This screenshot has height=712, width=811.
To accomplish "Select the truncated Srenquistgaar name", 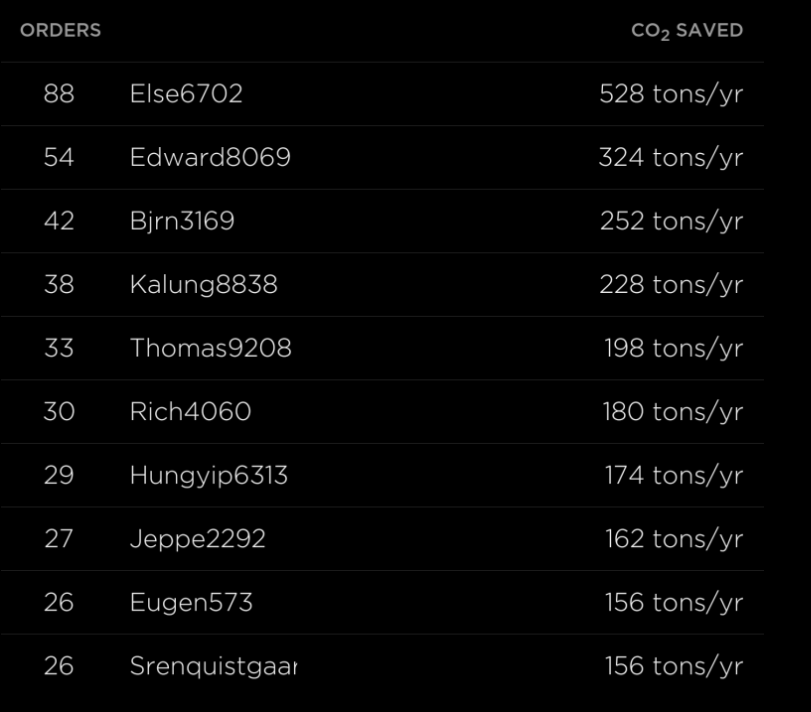I will coord(213,666).
